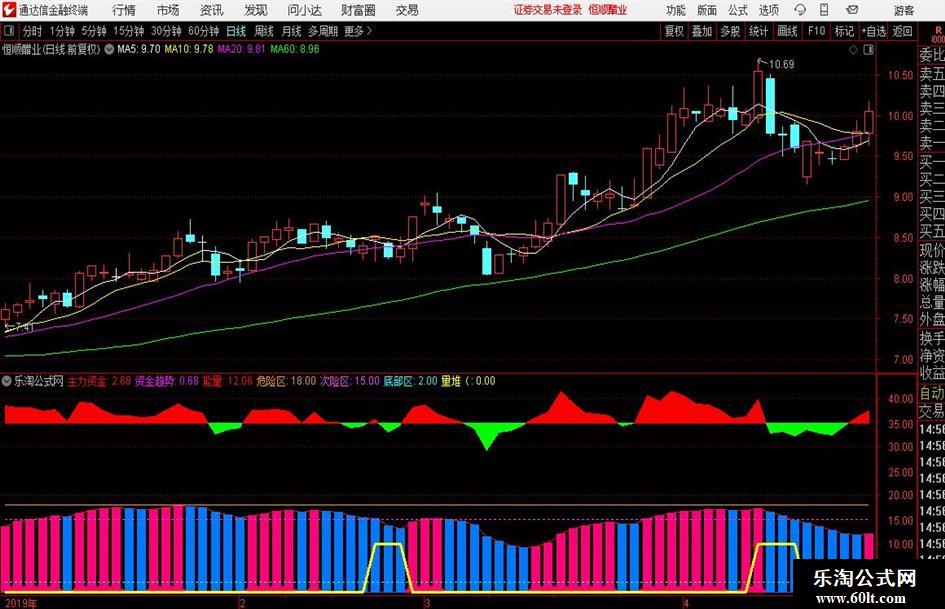Open the 多周期 multi-period view

323,31
